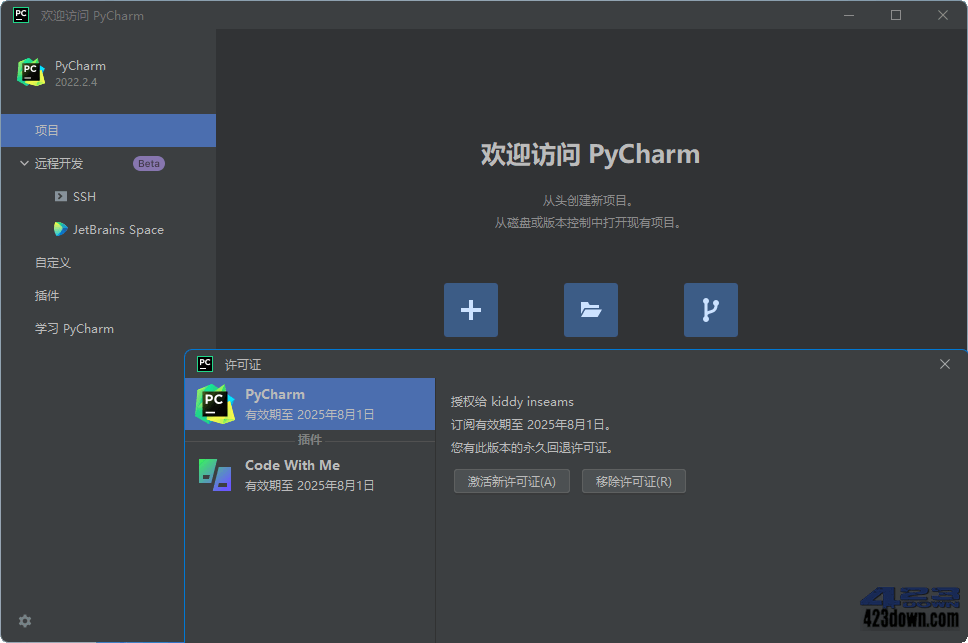Open 学习 PyCharm

tap(74, 328)
